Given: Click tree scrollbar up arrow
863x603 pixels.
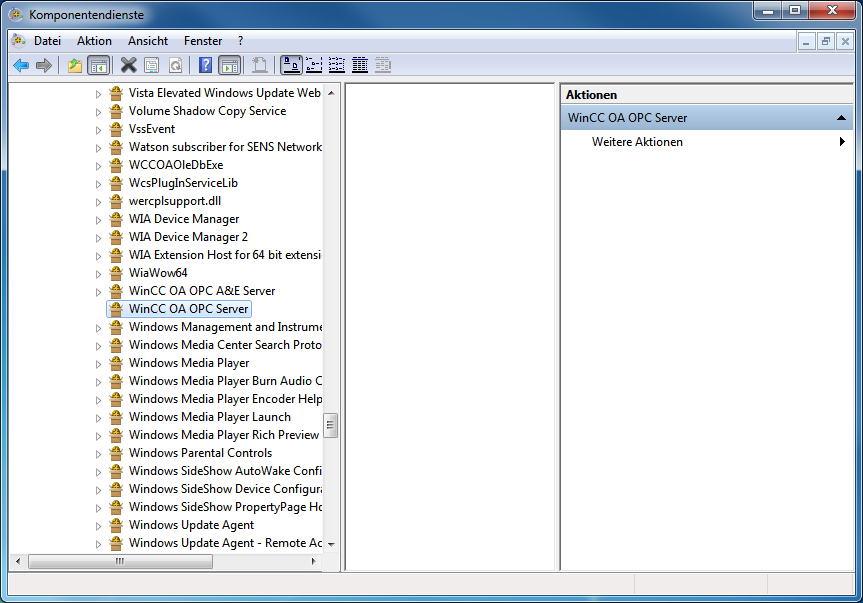Looking at the screenshot, I should pos(331,93).
